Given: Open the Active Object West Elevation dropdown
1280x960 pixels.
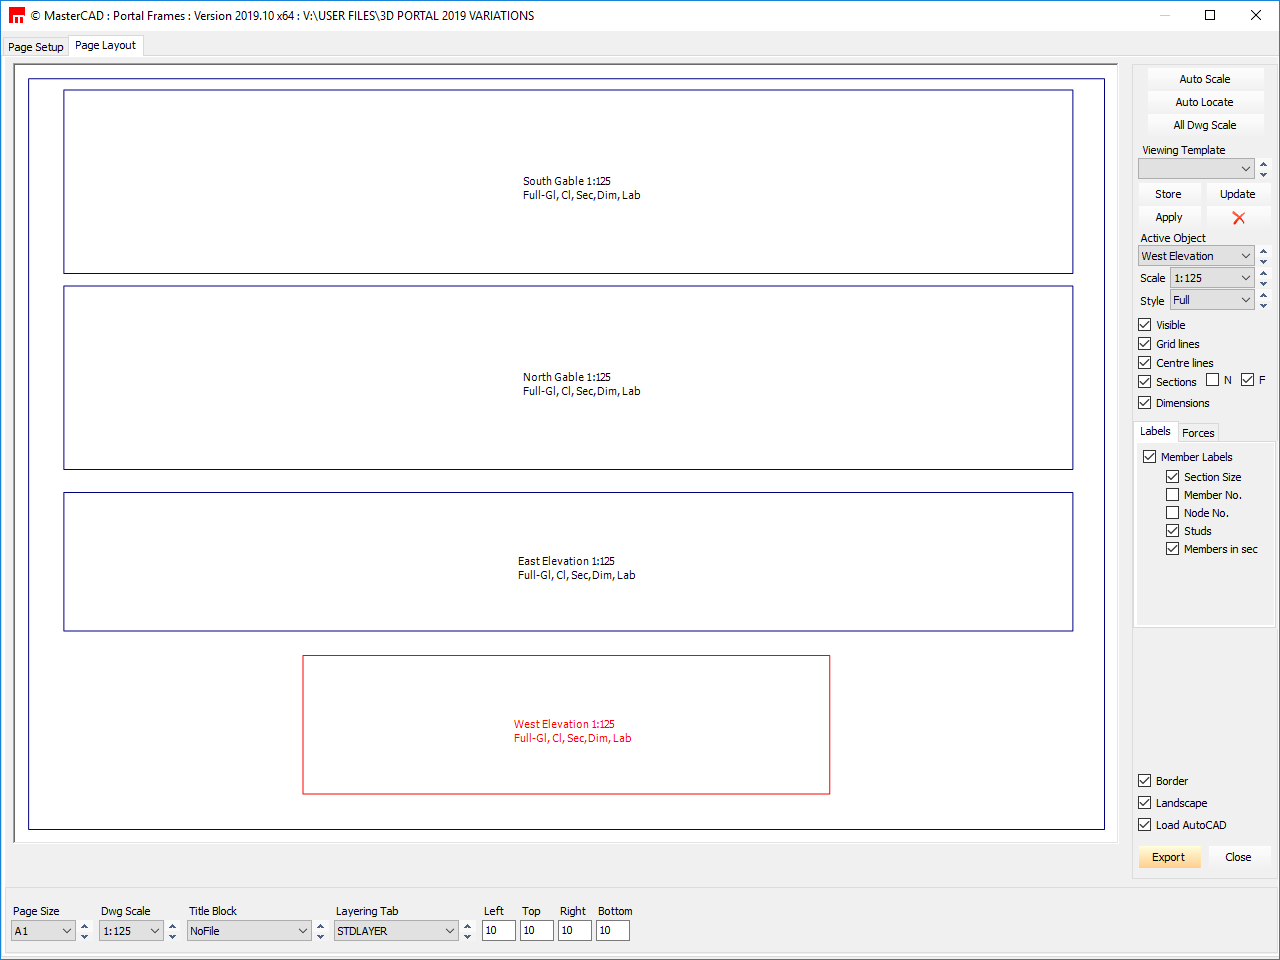Looking at the screenshot, I should click(x=1196, y=256).
